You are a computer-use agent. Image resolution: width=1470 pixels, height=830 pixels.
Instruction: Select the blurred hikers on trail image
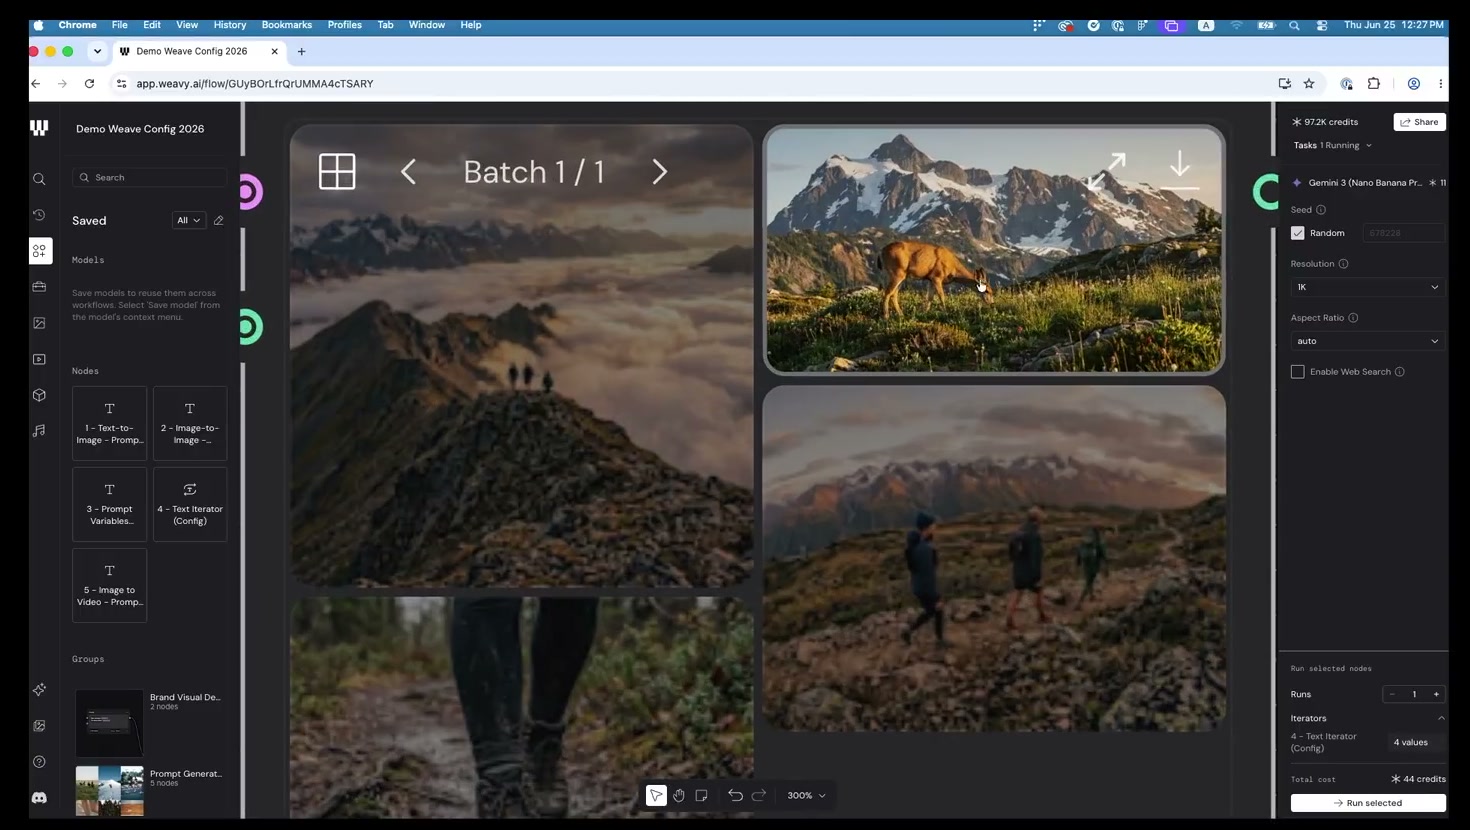click(994, 558)
